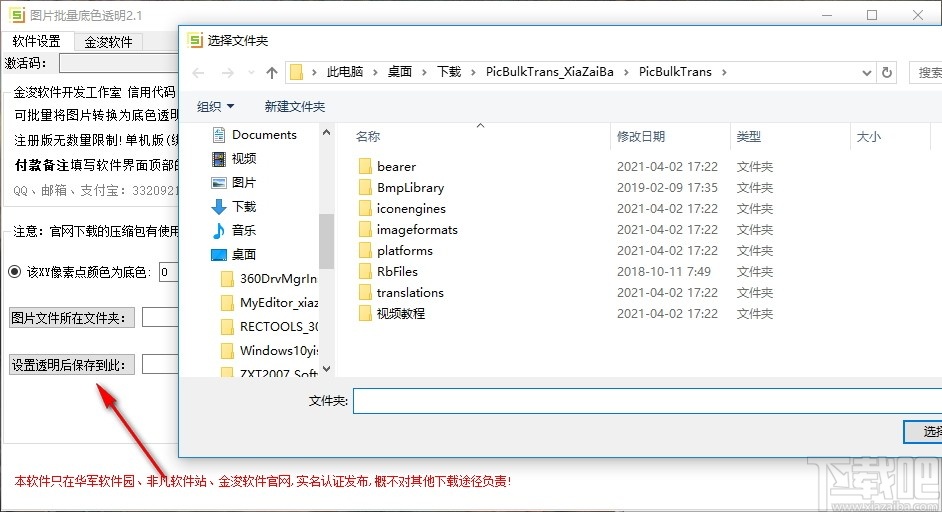Open the Windows10yi folder in sidebar
Screen dimensions: 942x512
pos(270,350)
